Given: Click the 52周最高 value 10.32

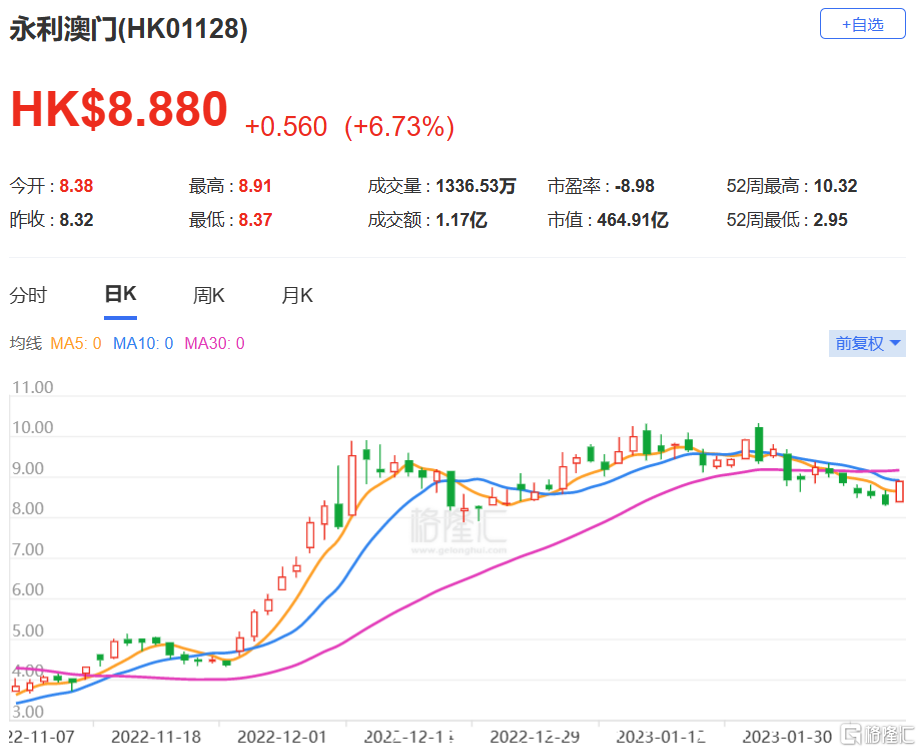Looking at the screenshot, I should tap(835, 186).
